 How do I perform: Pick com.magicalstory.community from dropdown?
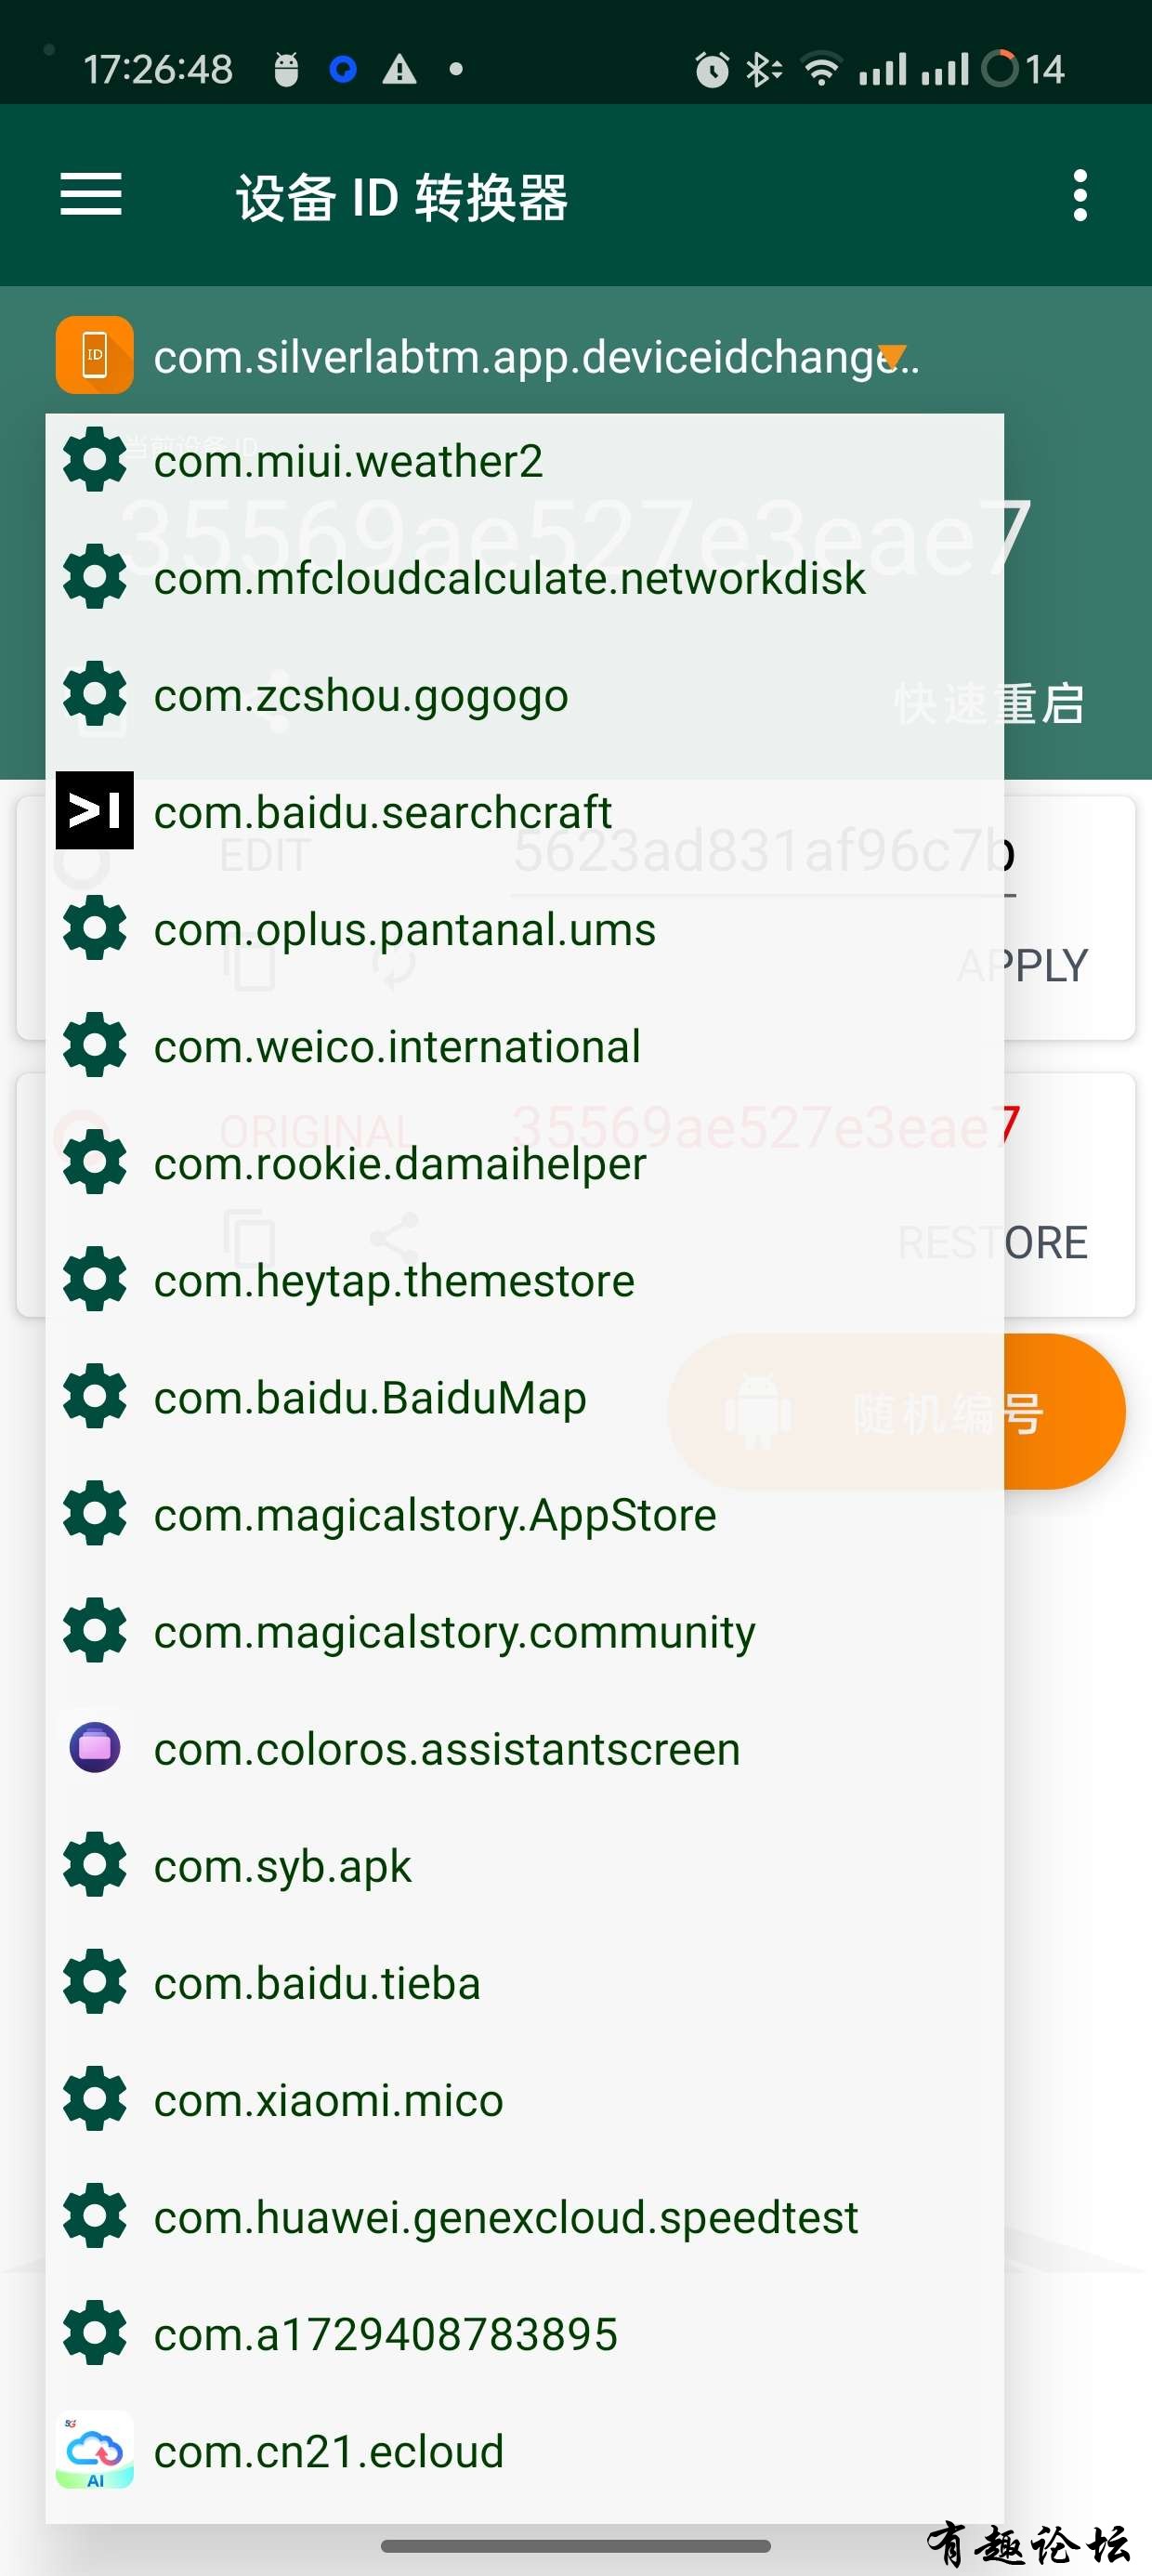(525, 1630)
